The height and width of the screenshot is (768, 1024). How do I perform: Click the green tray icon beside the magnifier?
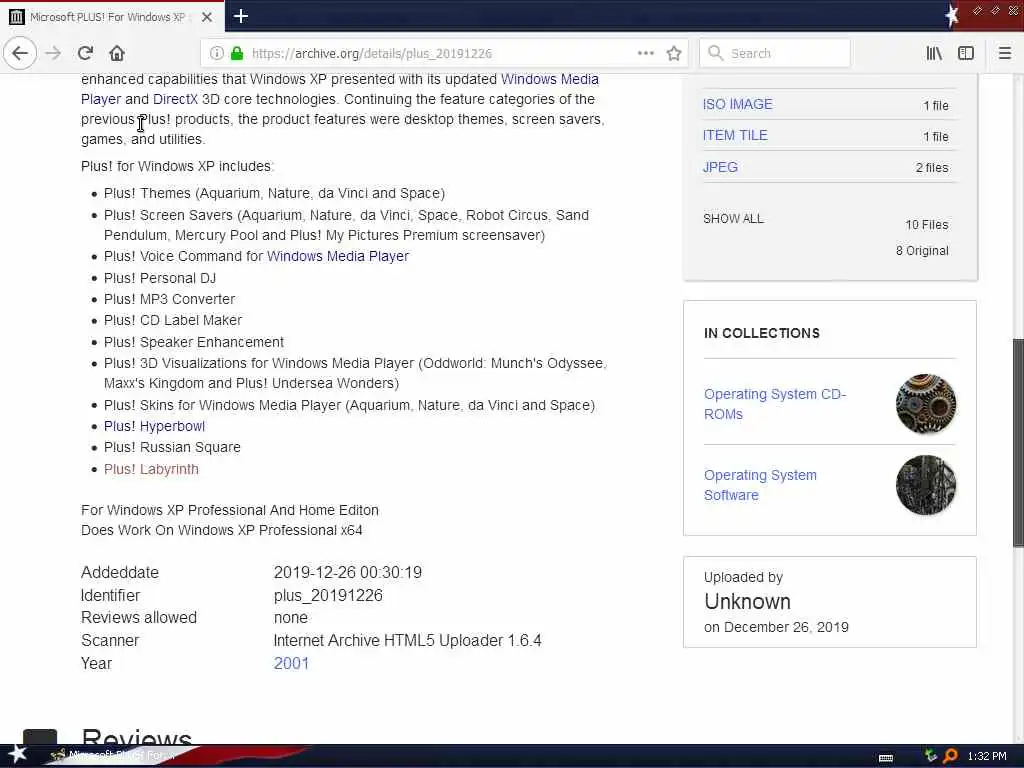[x=931, y=756]
